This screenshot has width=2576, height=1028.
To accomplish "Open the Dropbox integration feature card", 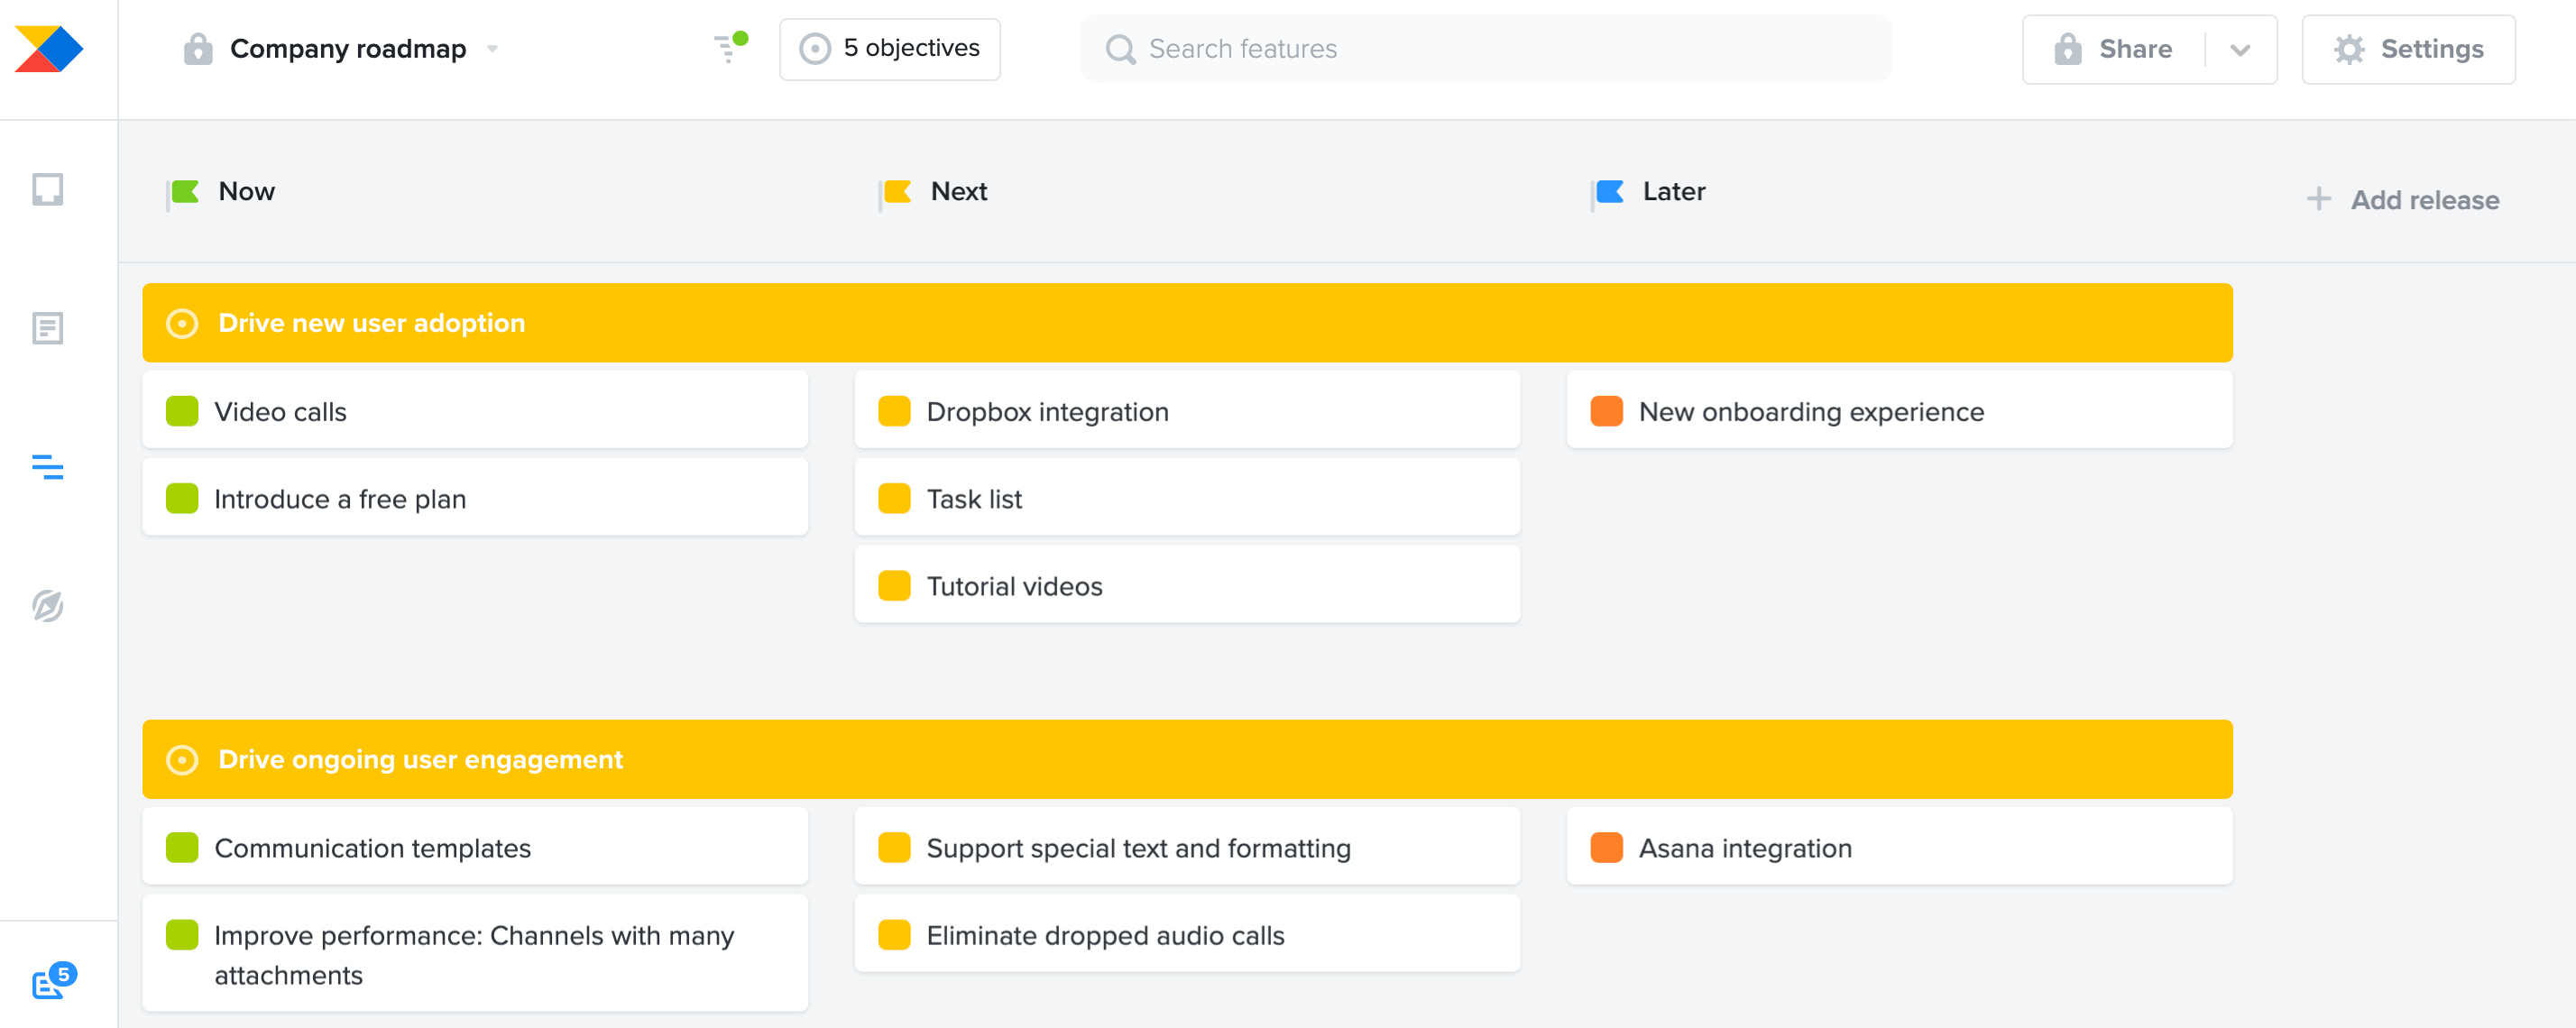I will pyautogui.click(x=1187, y=410).
